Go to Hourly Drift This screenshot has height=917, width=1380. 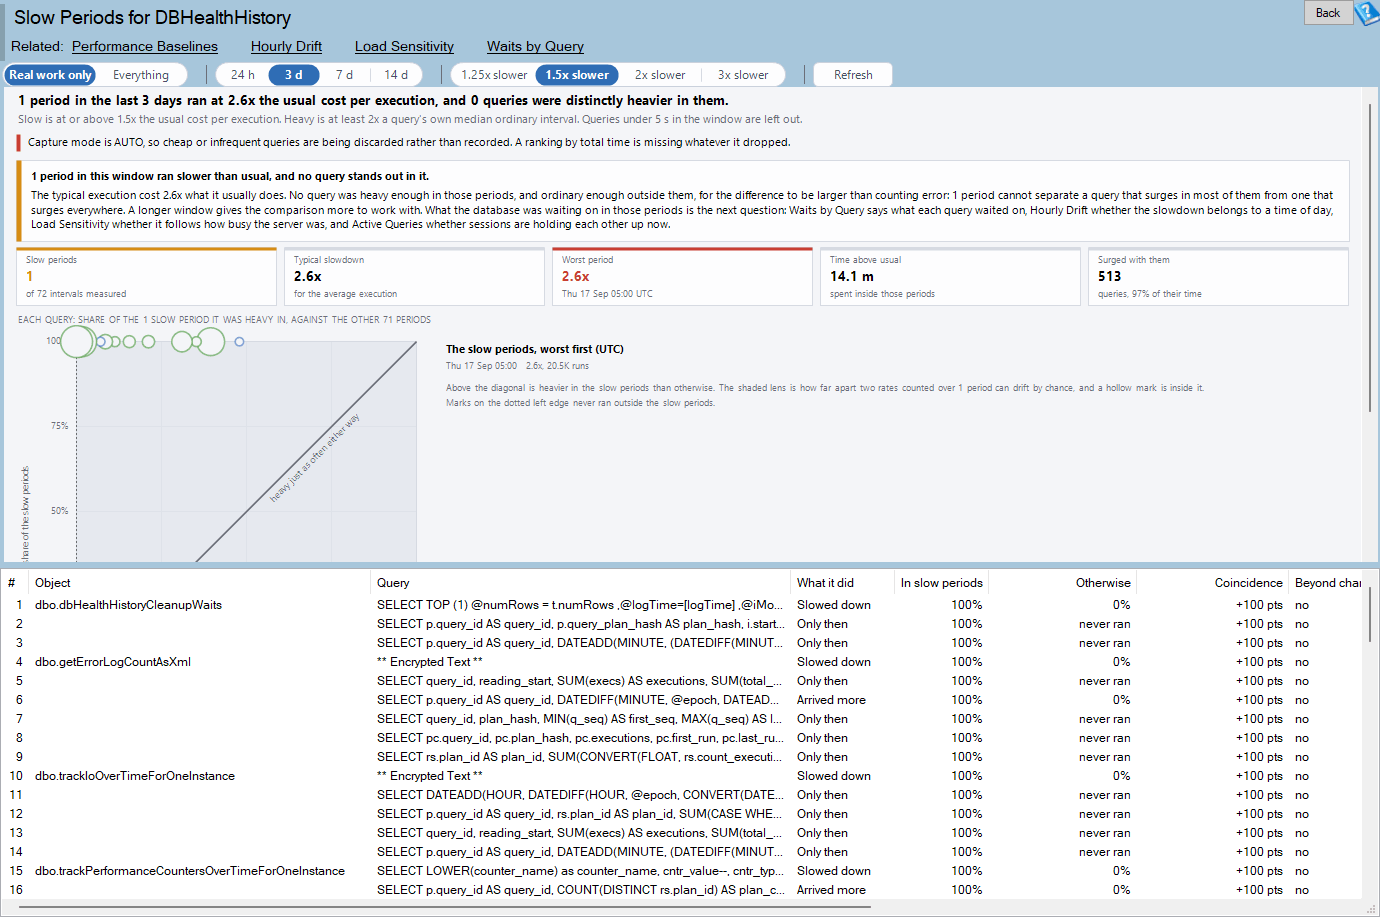click(286, 46)
